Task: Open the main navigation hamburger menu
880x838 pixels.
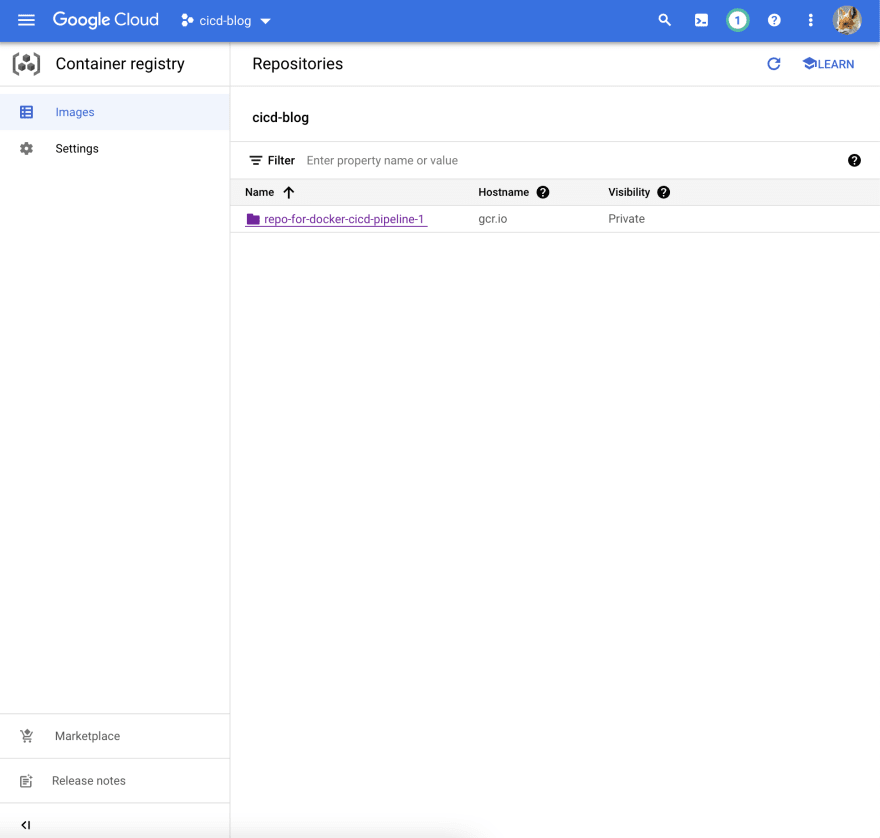Action: point(26,21)
